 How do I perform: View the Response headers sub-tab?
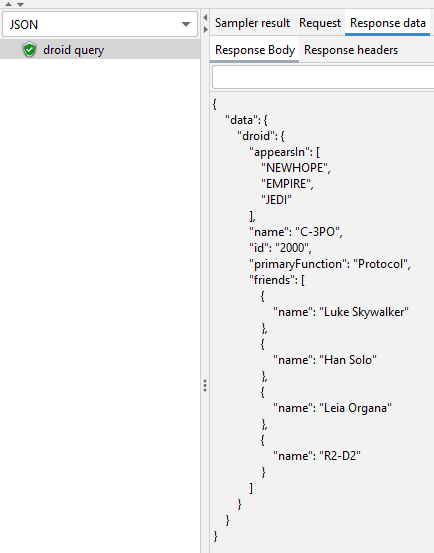pyautogui.click(x=351, y=50)
